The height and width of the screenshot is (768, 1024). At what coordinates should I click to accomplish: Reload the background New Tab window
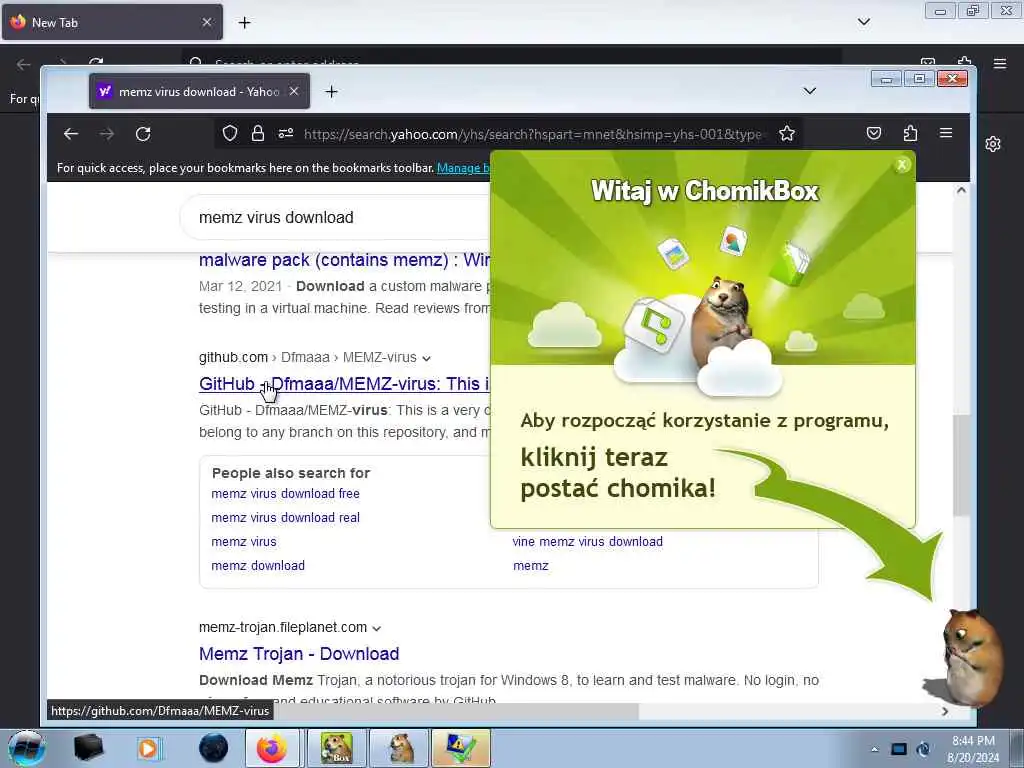point(96,62)
